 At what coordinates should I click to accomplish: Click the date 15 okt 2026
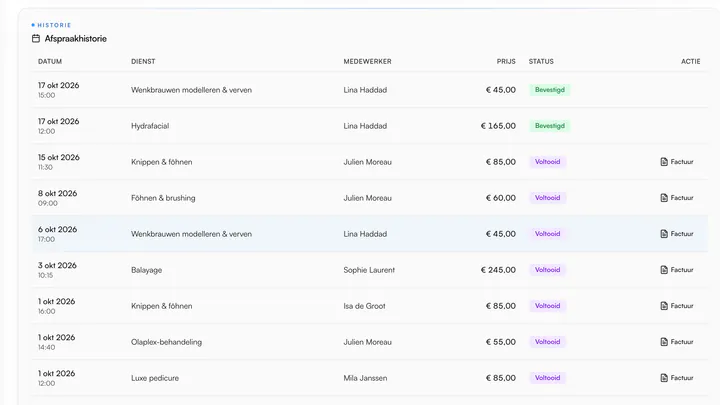pyautogui.click(x=59, y=158)
